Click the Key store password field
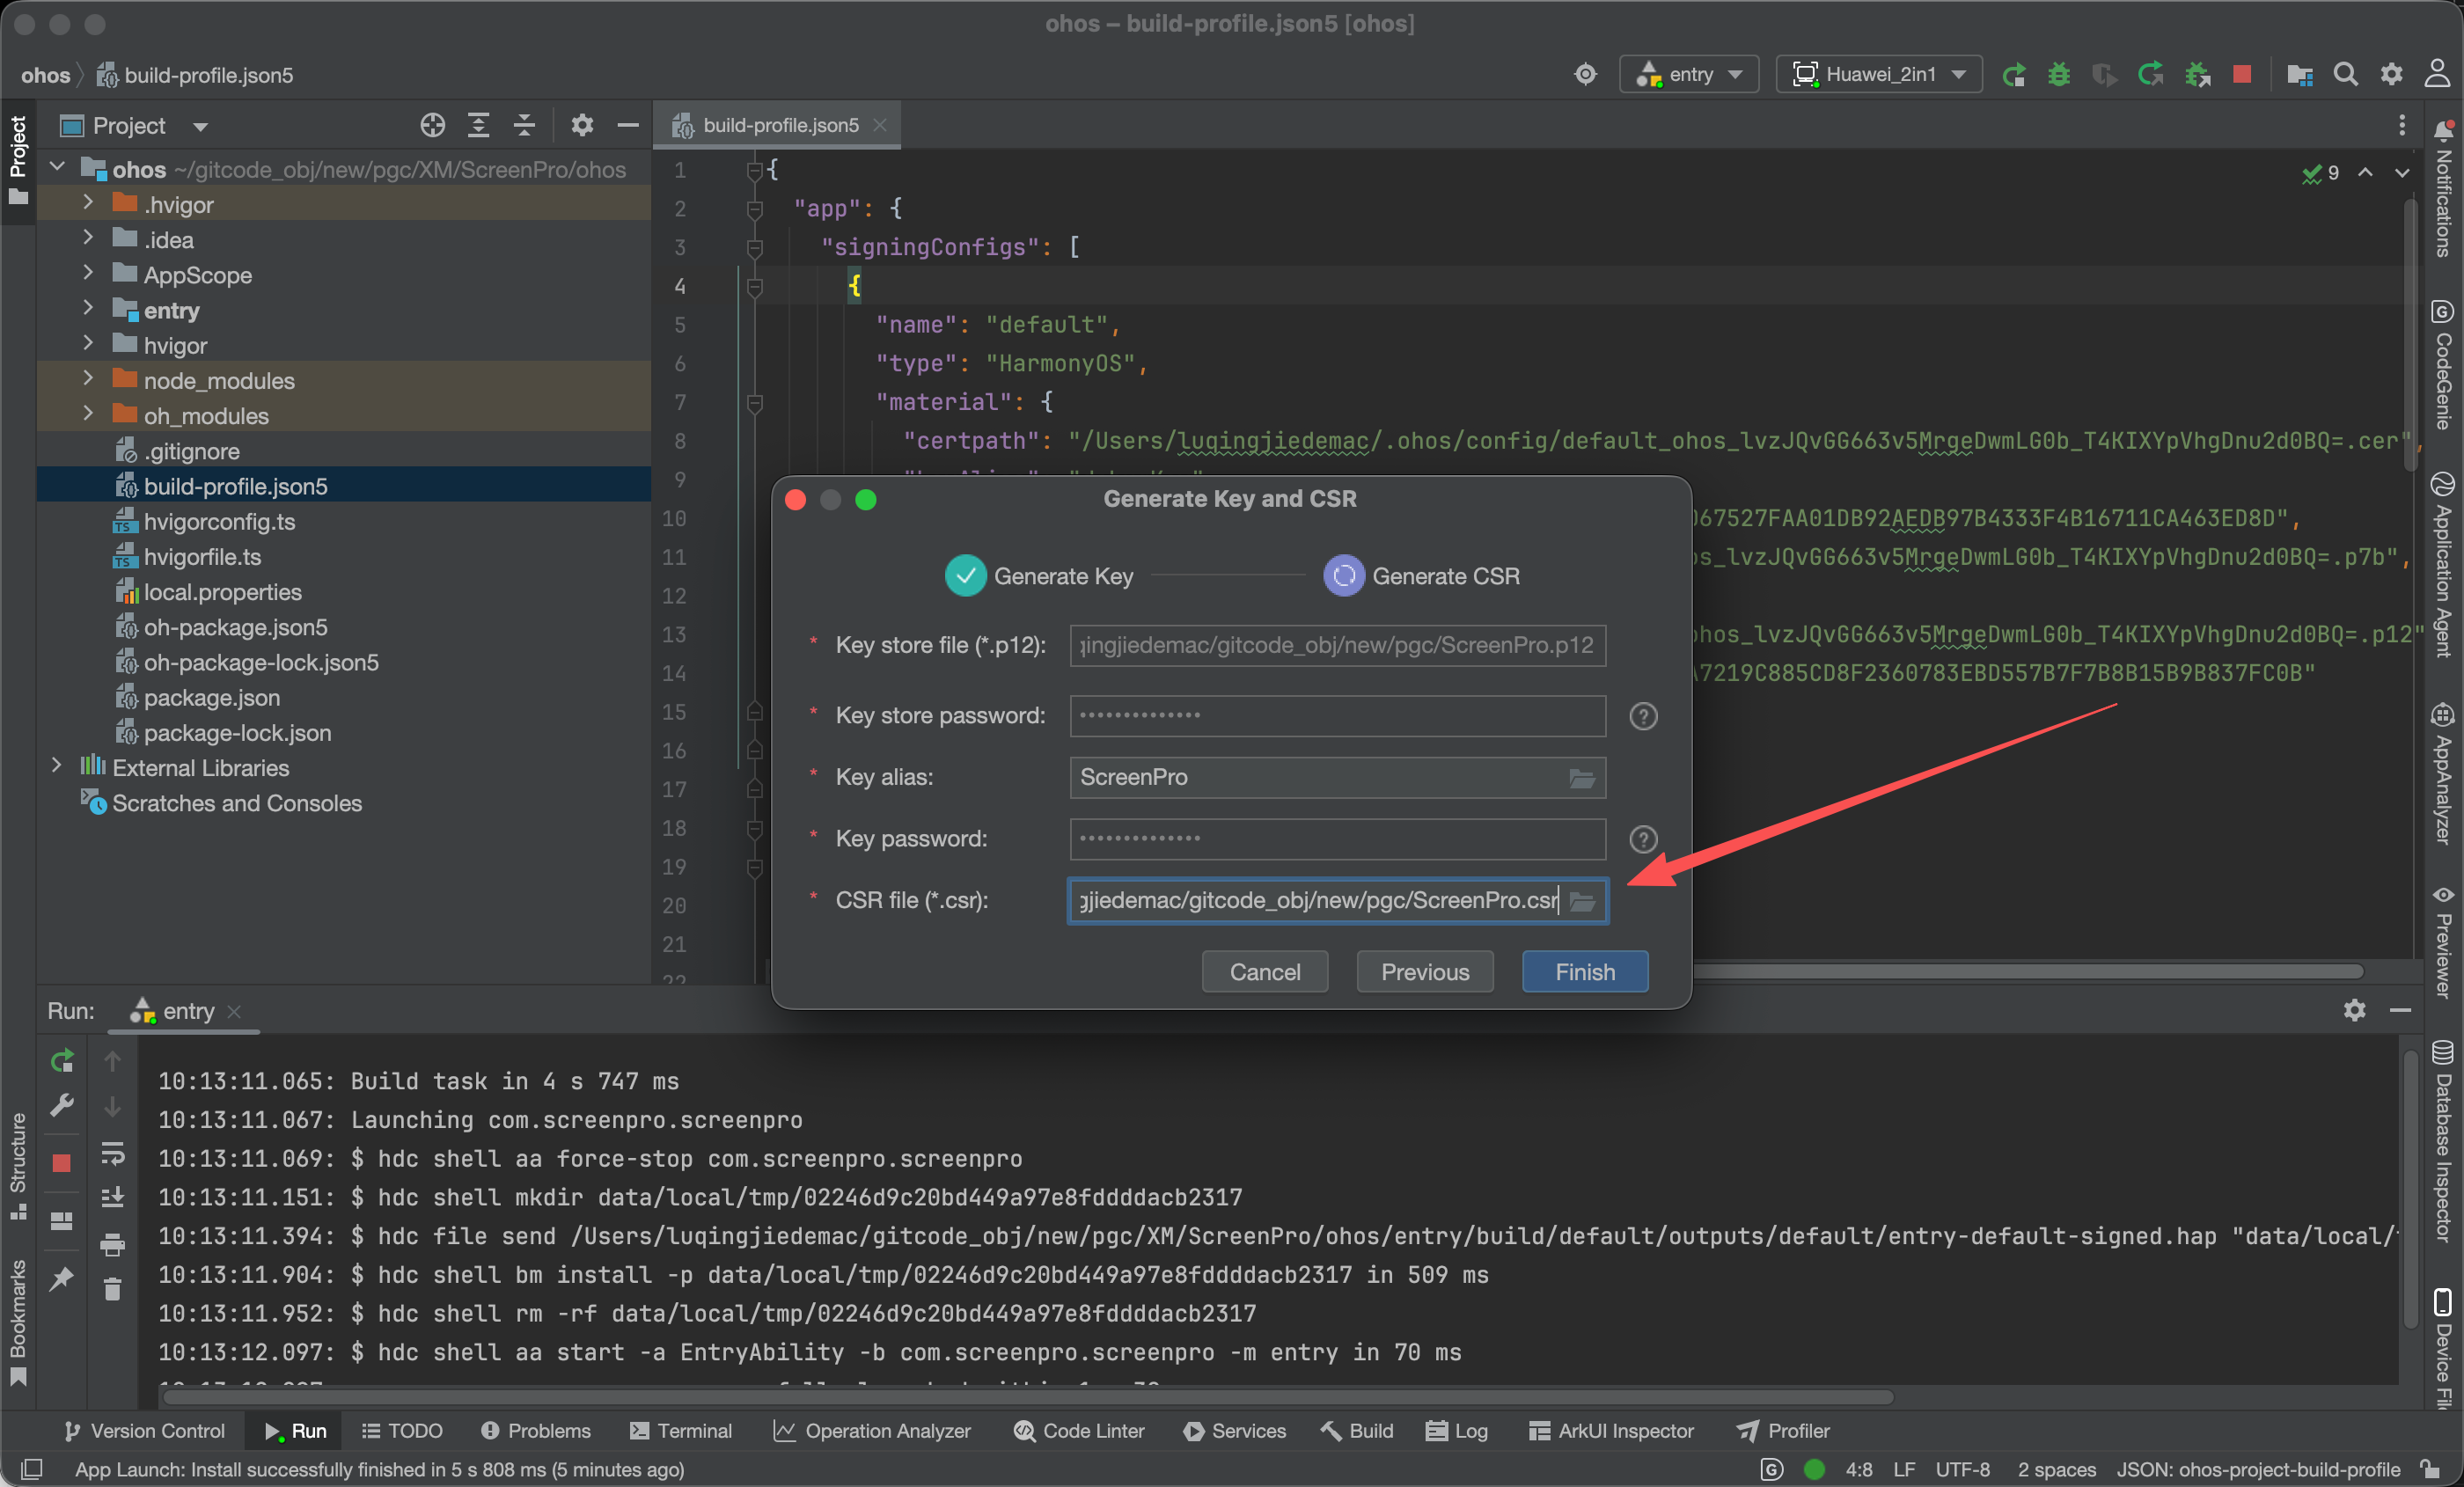The height and width of the screenshot is (1487, 2464). coord(1338,717)
